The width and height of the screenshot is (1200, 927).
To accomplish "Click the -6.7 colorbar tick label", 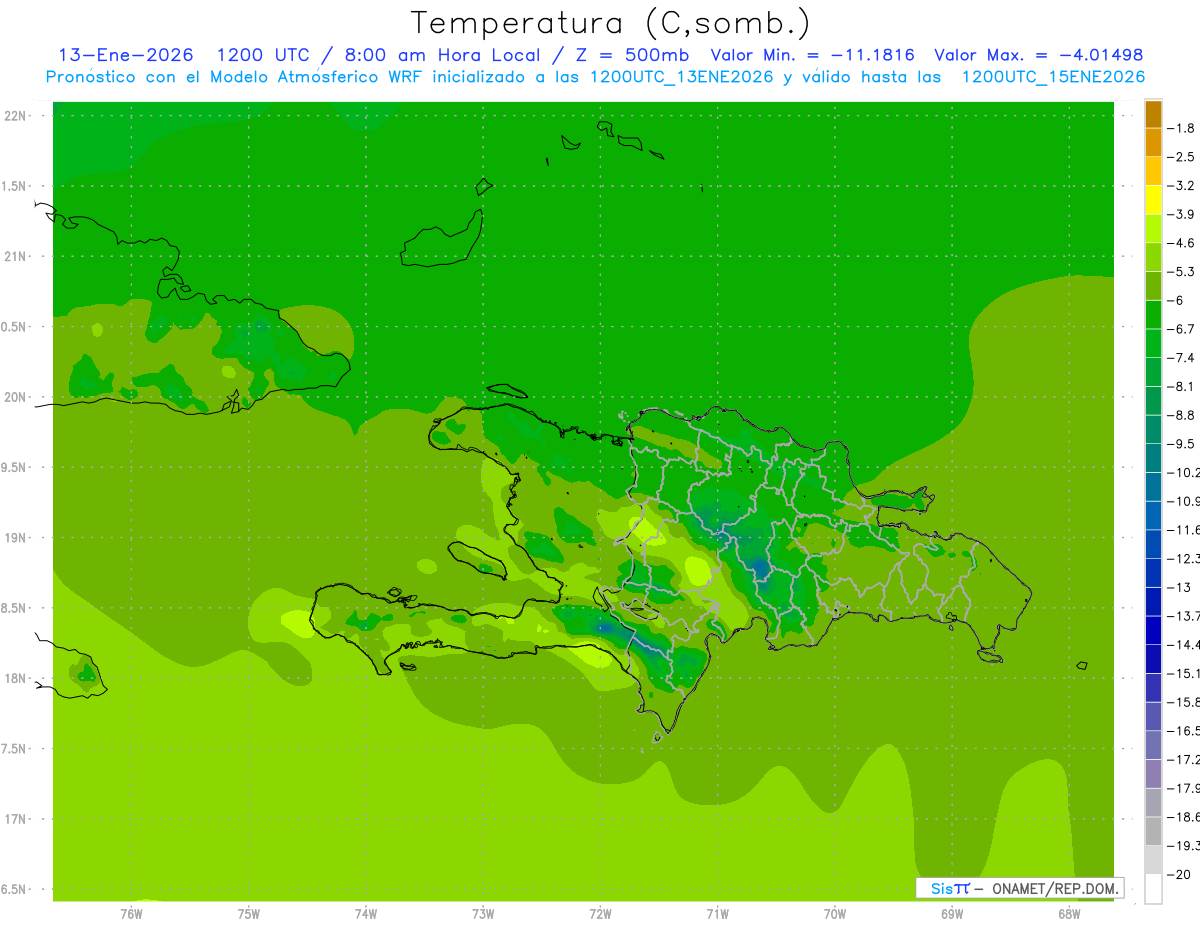I will click(1183, 329).
